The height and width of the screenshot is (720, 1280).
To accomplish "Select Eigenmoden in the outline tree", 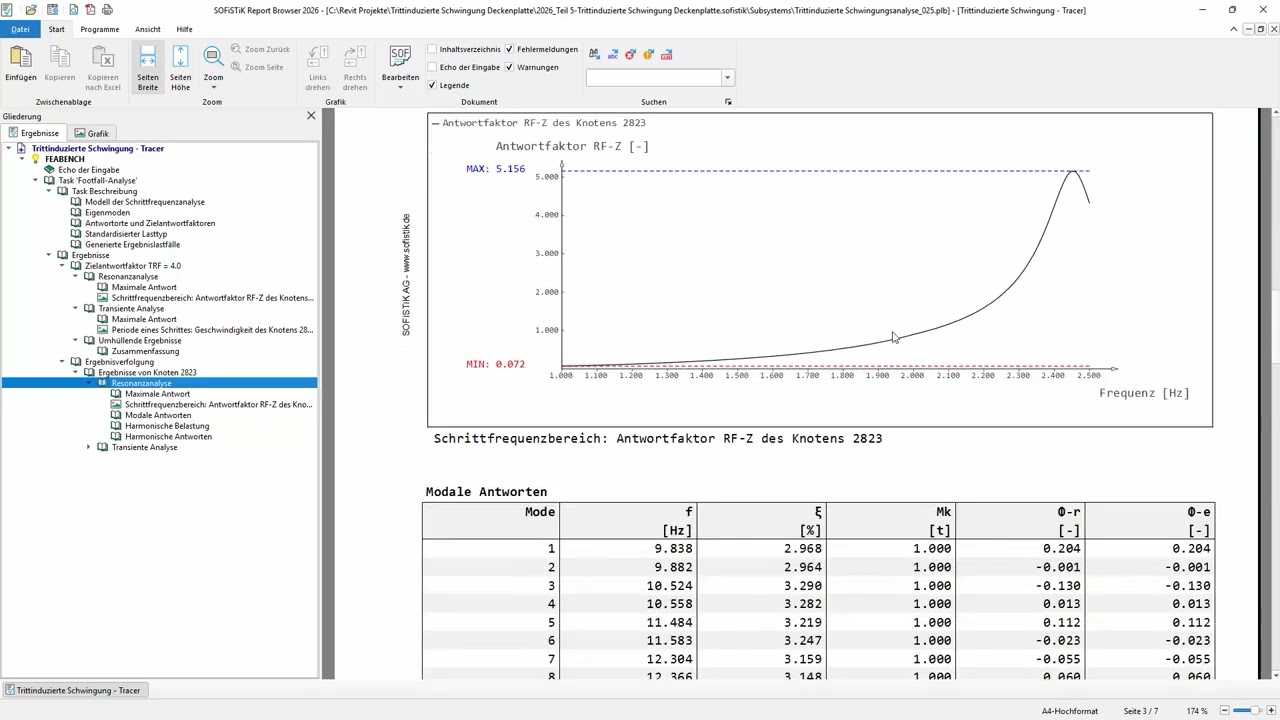I will [x=107, y=213].
